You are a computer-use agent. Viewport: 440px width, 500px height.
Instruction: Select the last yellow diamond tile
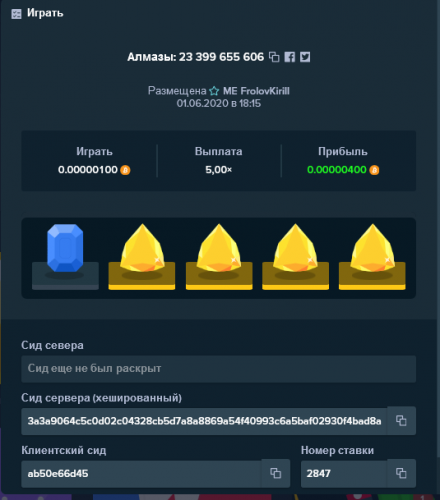point(372,257)
